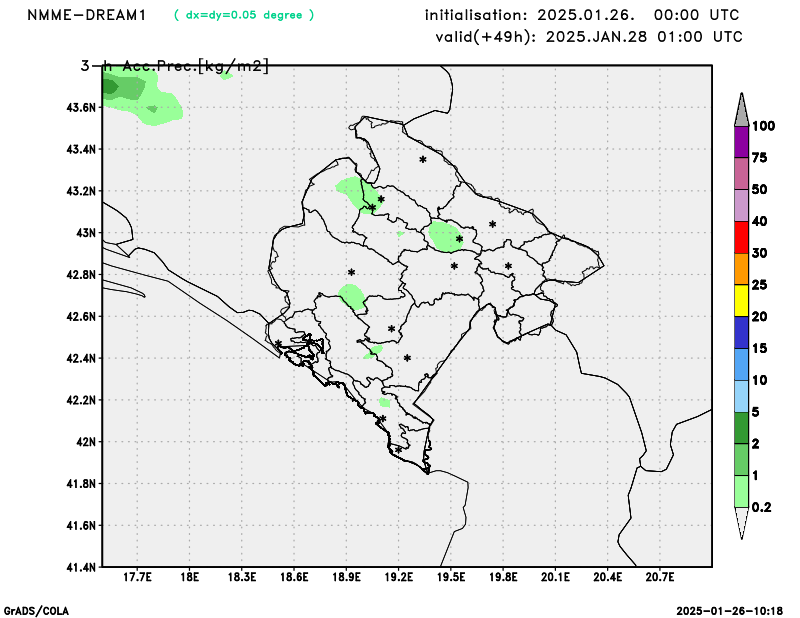Click the '42N' latitude label
800x618 pixels.
coord(86,442)
